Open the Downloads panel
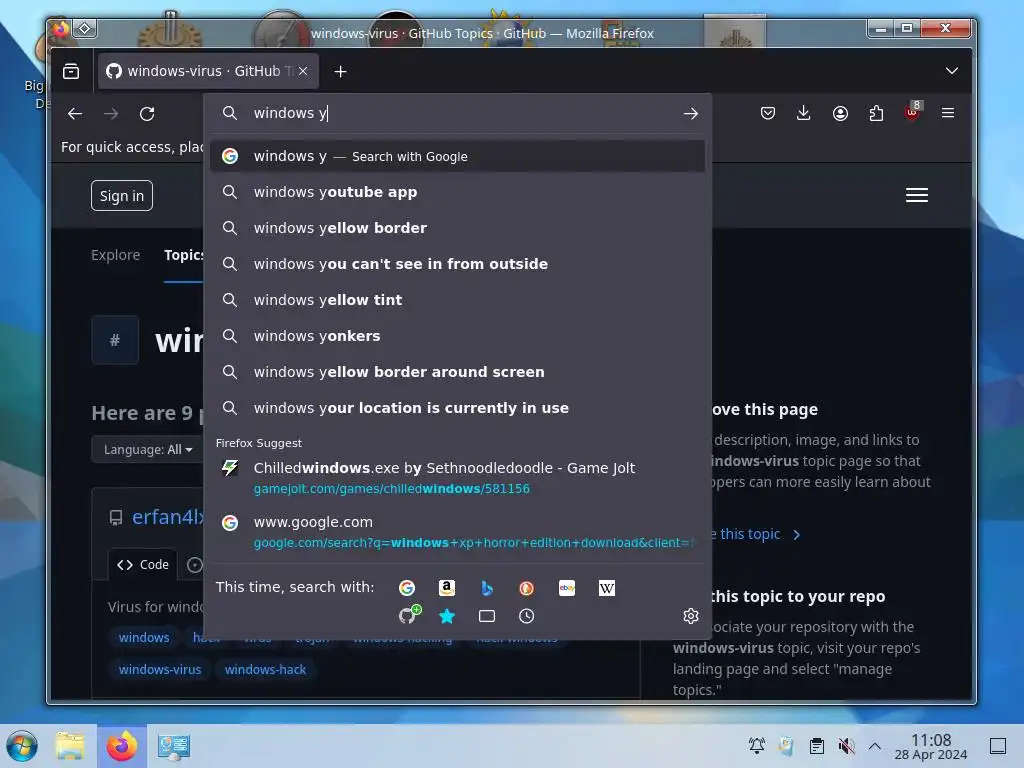 (804, 113)
